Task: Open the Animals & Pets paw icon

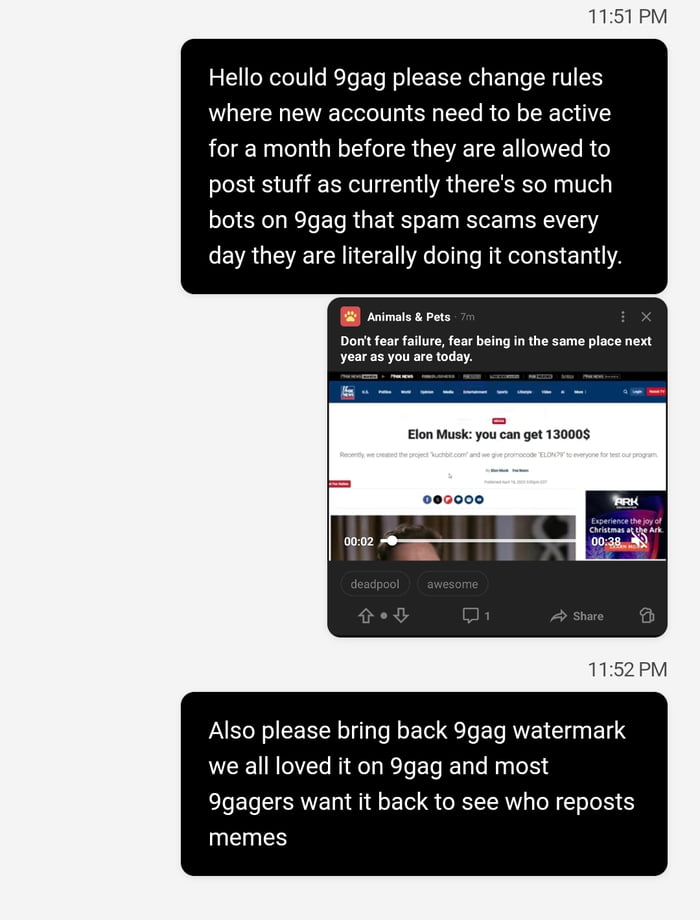Action: (x=350, y=317)
